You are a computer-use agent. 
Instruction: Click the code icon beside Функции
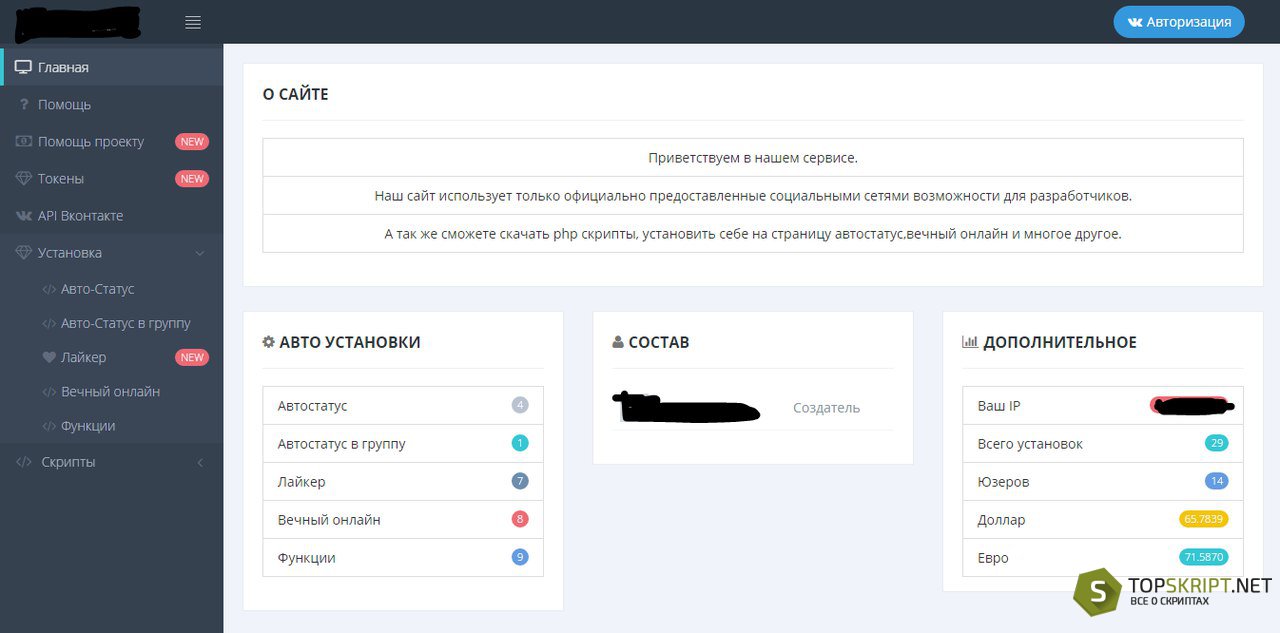point(49,425)
